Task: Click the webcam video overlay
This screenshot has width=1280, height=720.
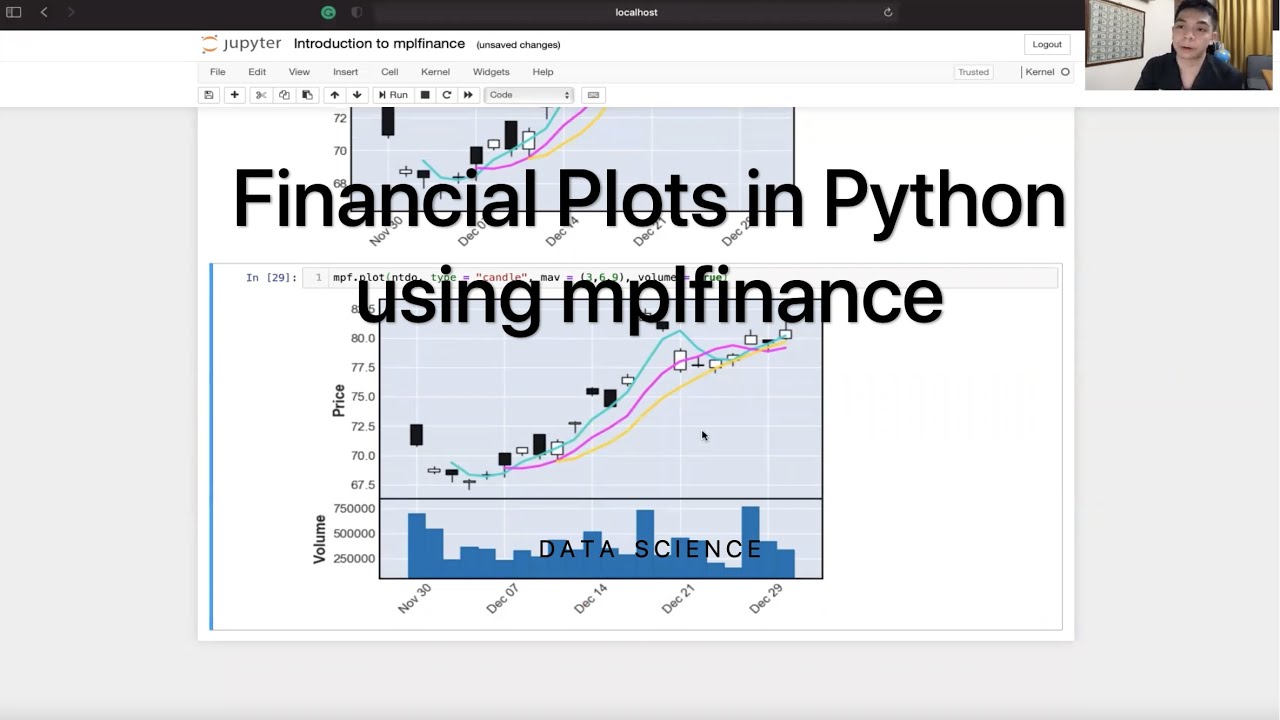Action: click(x=1178, y=45)
